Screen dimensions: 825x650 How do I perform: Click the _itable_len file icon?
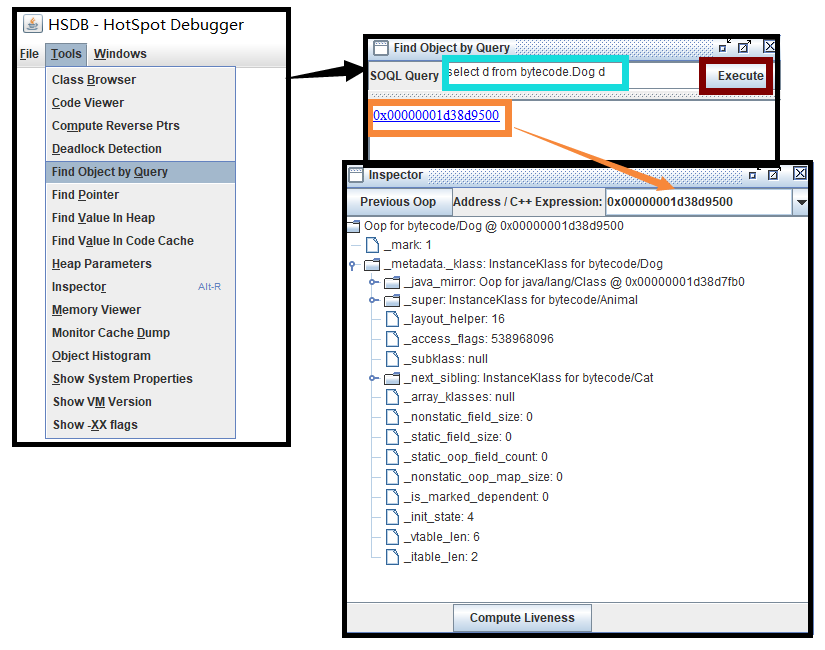(x=393, y=557)
